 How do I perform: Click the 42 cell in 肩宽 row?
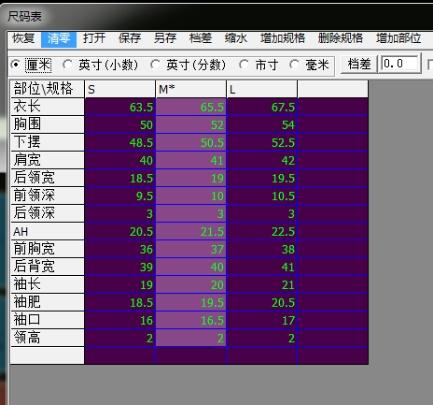click(262, 160)
